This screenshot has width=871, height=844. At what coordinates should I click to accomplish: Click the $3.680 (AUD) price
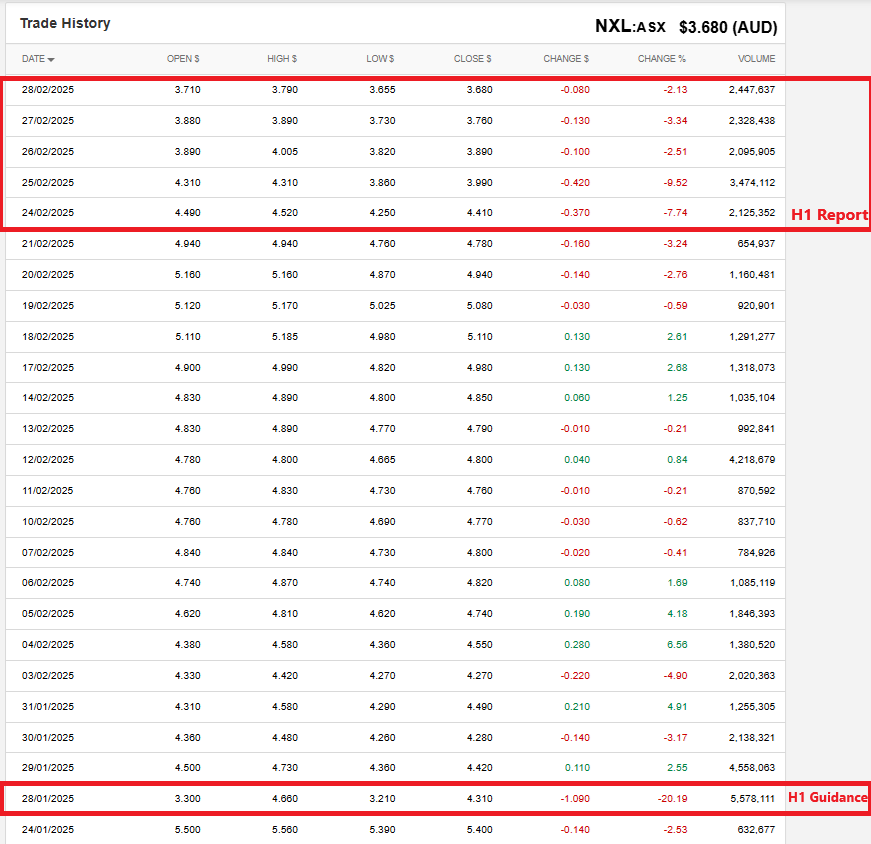click(727, 27)
